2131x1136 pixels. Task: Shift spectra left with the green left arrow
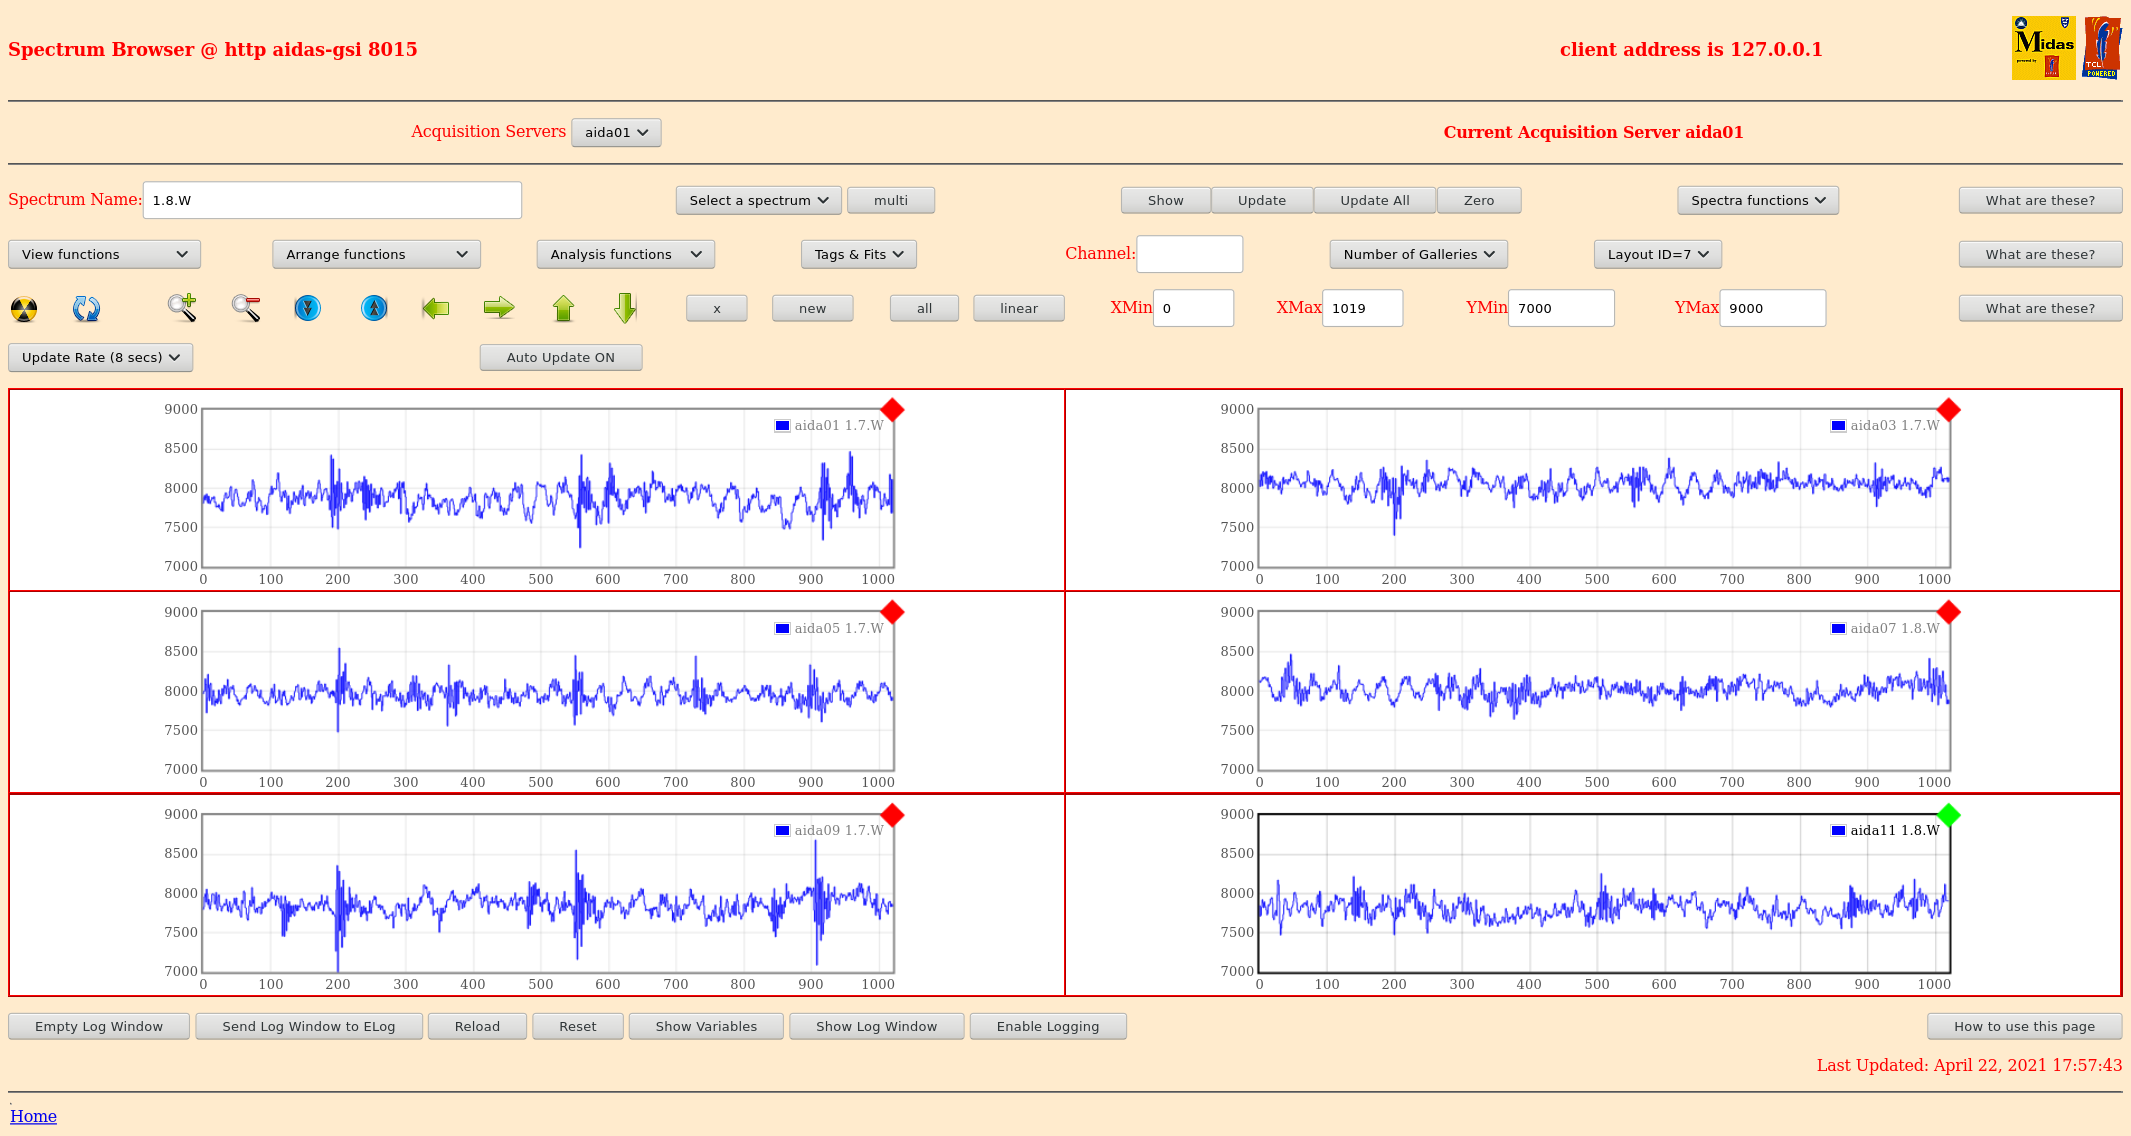point(436,308)
